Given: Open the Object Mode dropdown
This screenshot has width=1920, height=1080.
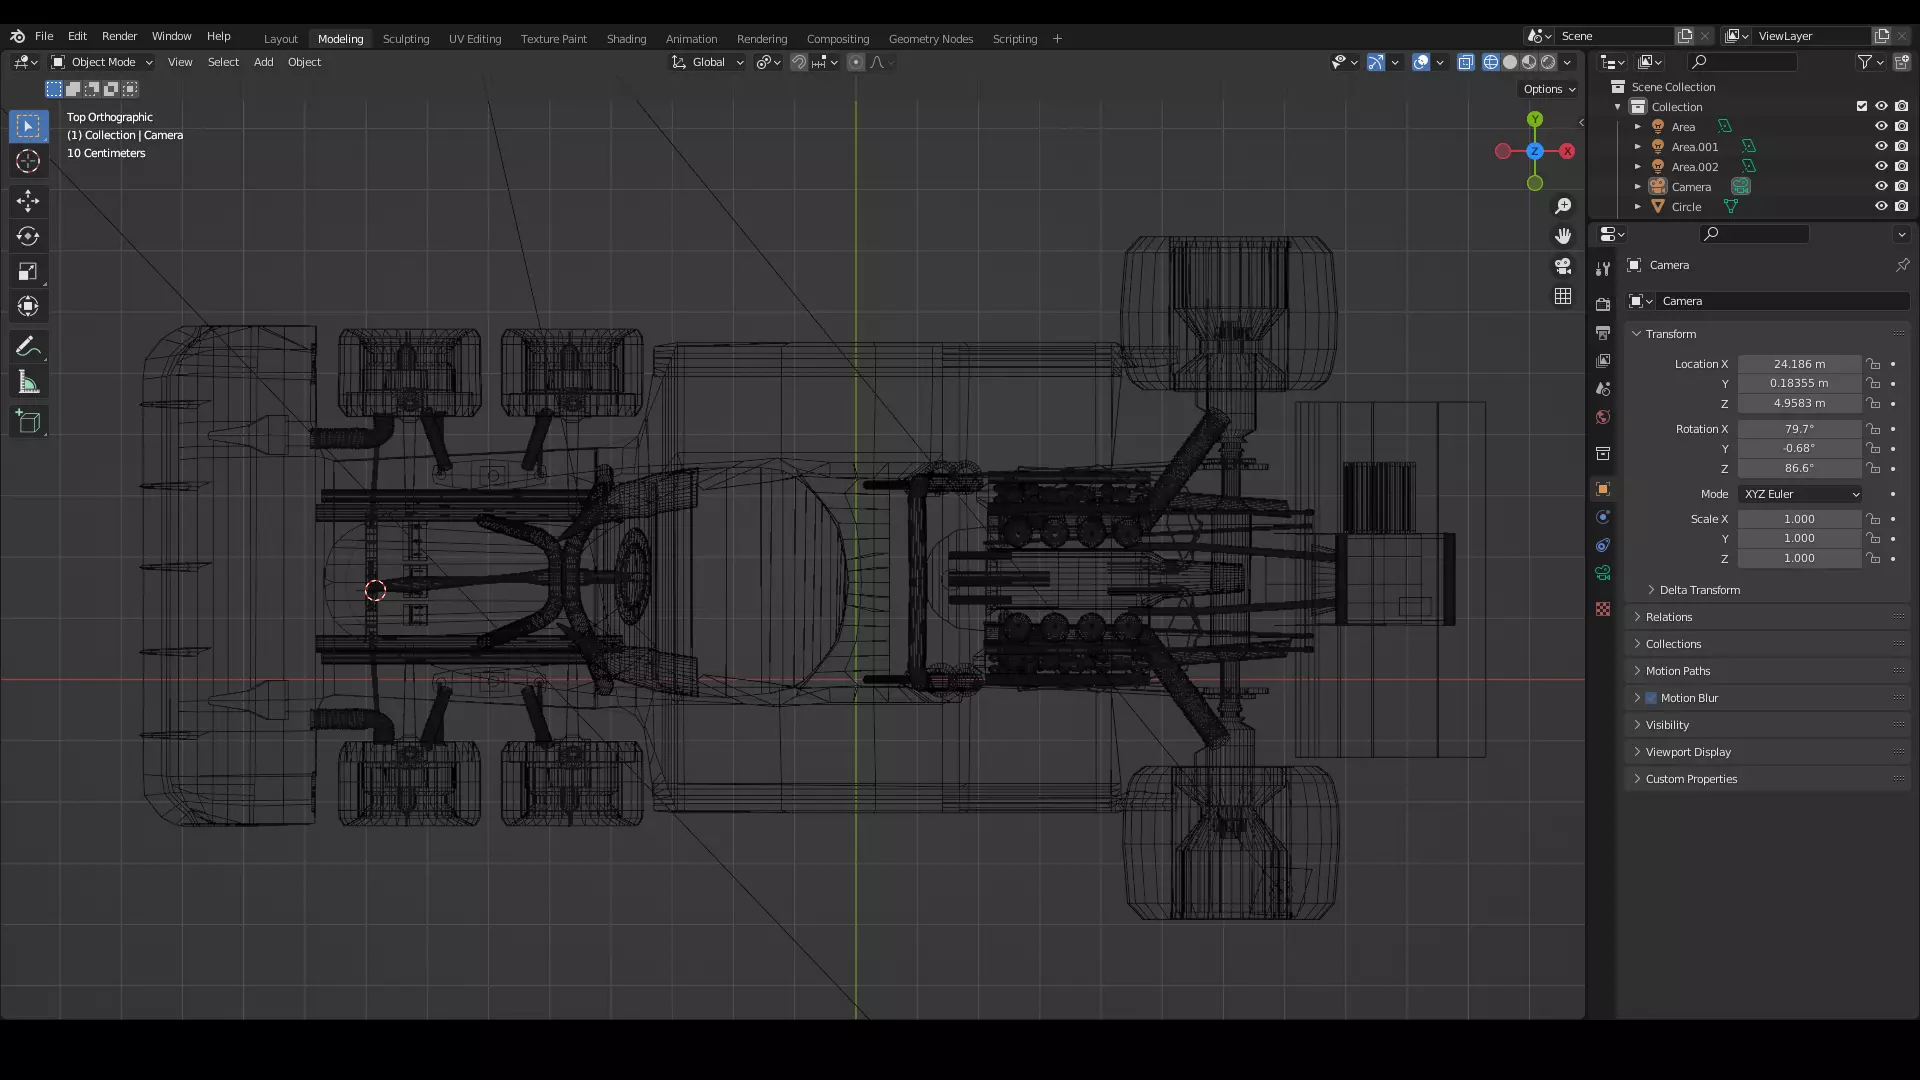Looking at the screenshot, I should pos(102,62).
